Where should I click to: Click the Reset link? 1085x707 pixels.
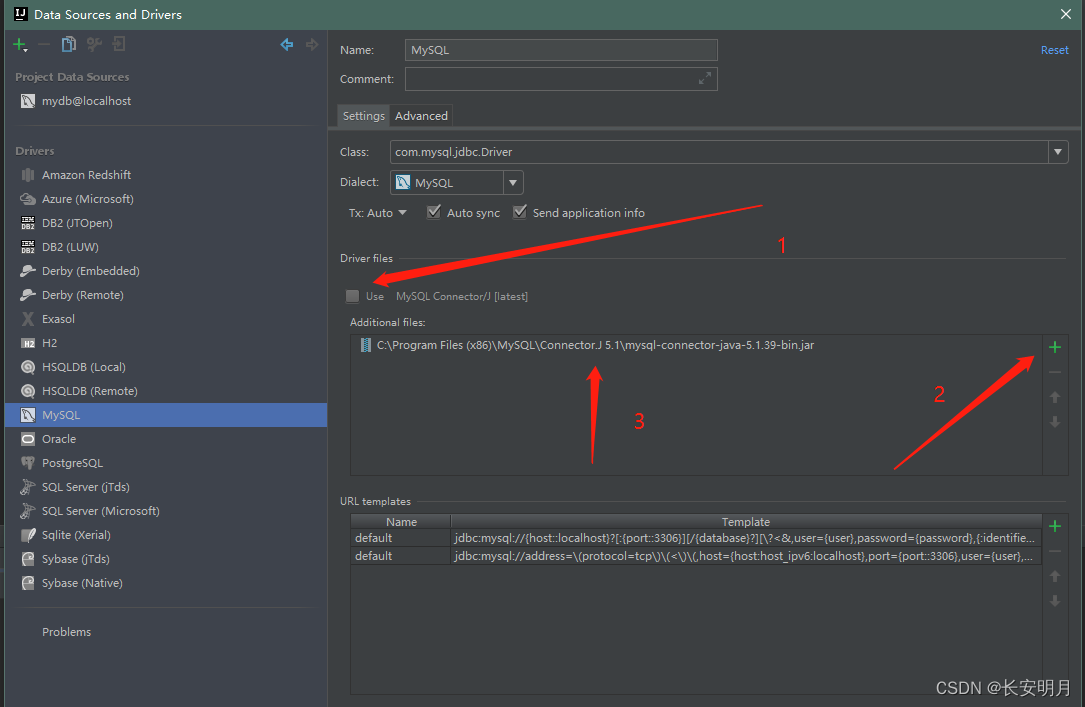coord(1055,50)
